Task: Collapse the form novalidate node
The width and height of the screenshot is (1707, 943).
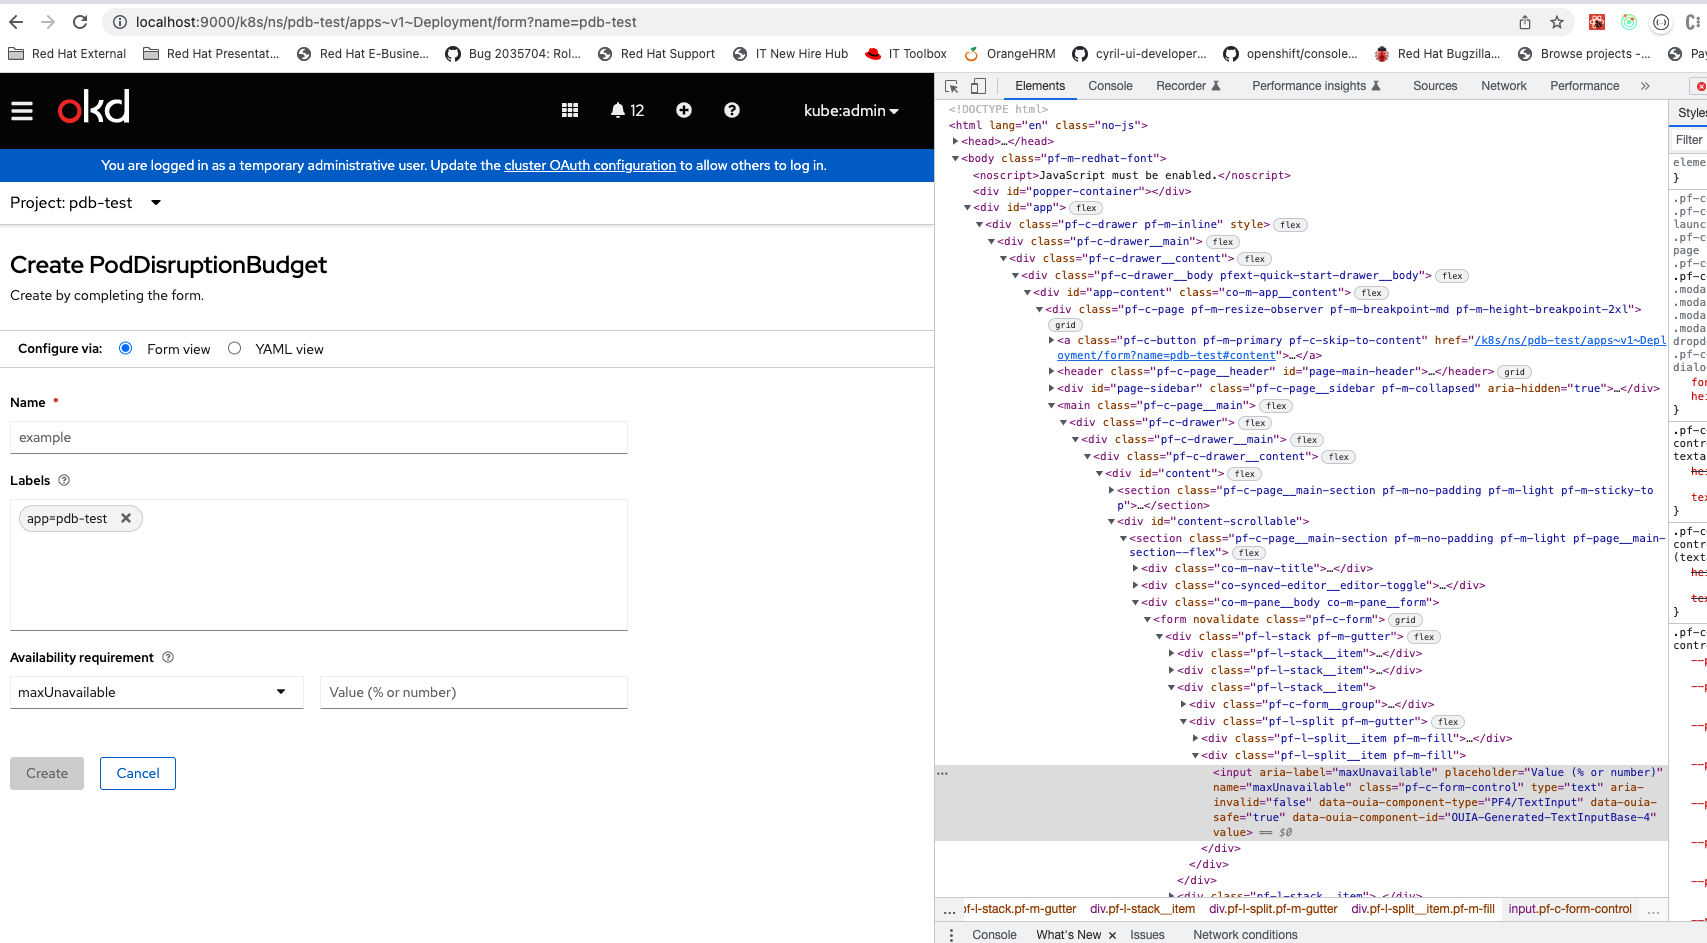Action: 1147,620
